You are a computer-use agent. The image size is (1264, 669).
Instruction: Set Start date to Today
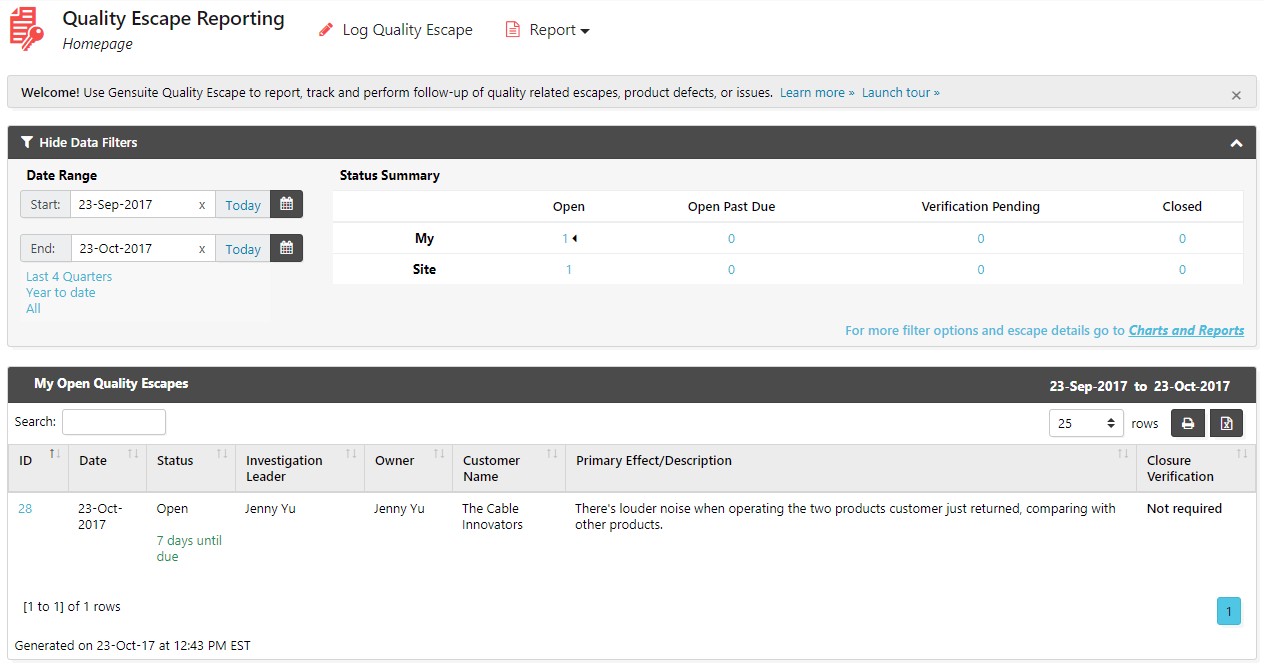[x=243, y=205]
